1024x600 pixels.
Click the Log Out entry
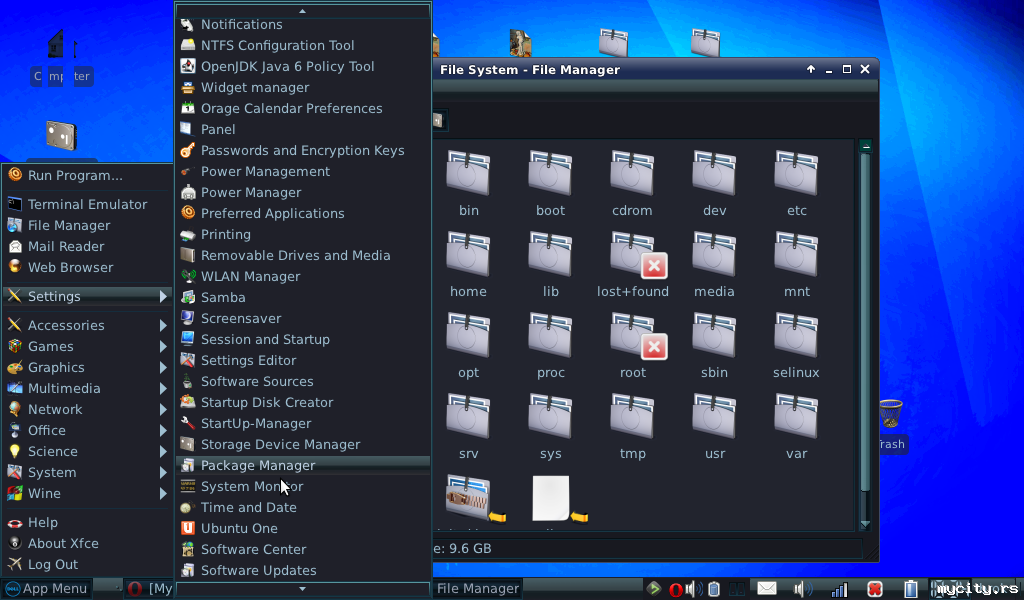[52, 564]
